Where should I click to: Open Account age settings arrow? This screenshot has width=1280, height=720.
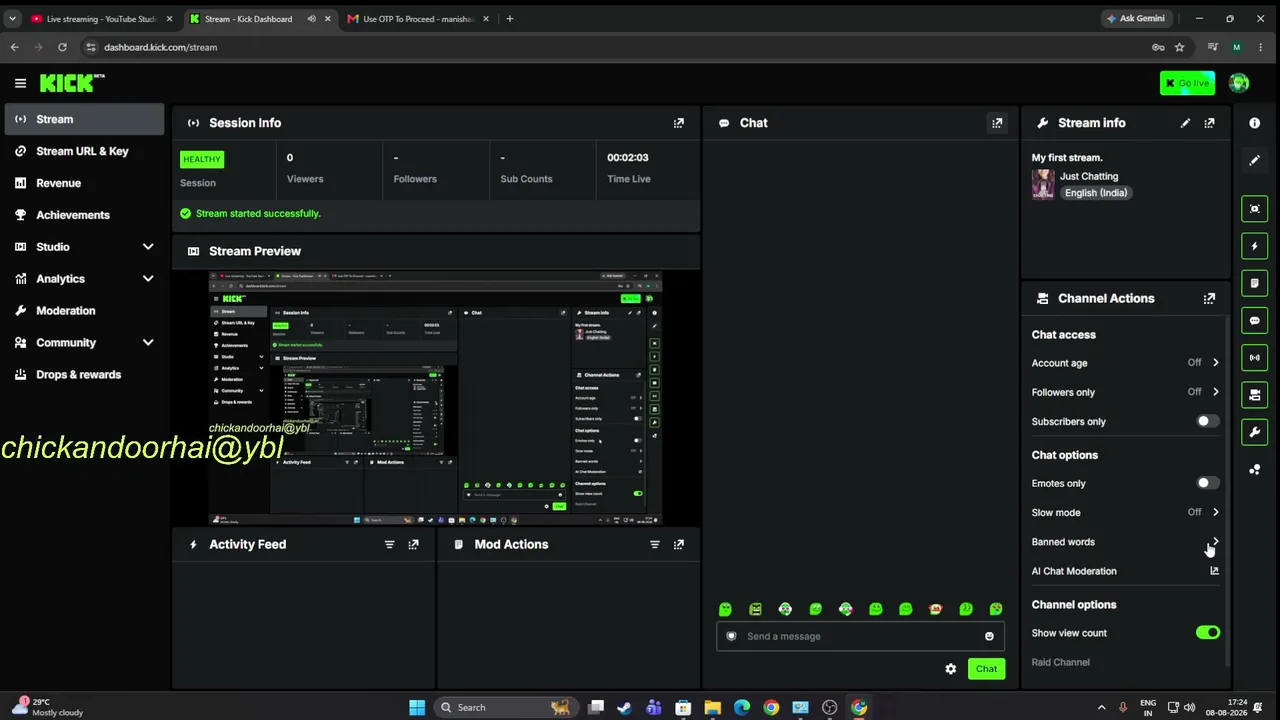pyautogui.click(x=1215, y=363)
